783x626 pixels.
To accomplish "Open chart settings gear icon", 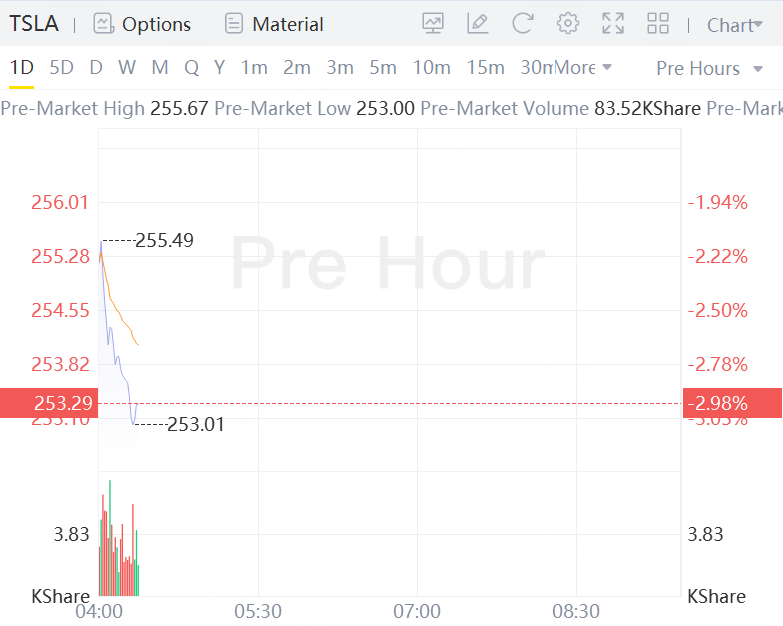I will coord(568,24).
